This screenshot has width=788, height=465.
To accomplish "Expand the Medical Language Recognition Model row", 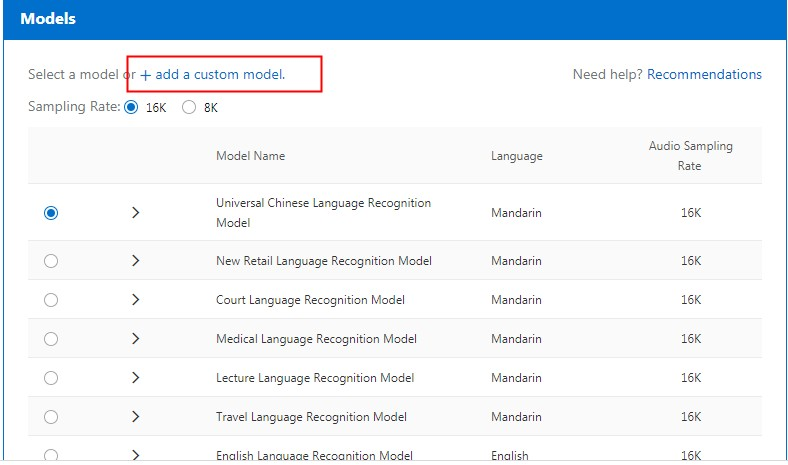I will point(136,339).
